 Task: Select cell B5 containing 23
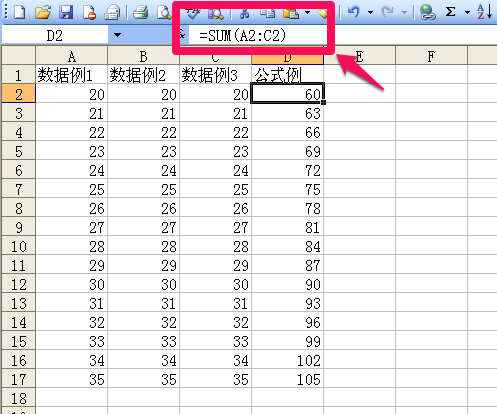143,151
